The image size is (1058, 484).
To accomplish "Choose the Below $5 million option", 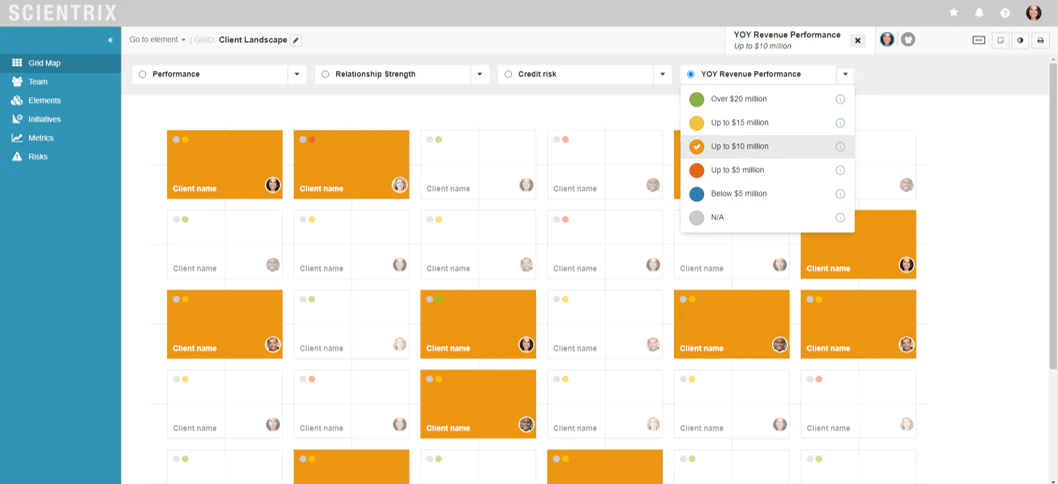I will point(767,194).
